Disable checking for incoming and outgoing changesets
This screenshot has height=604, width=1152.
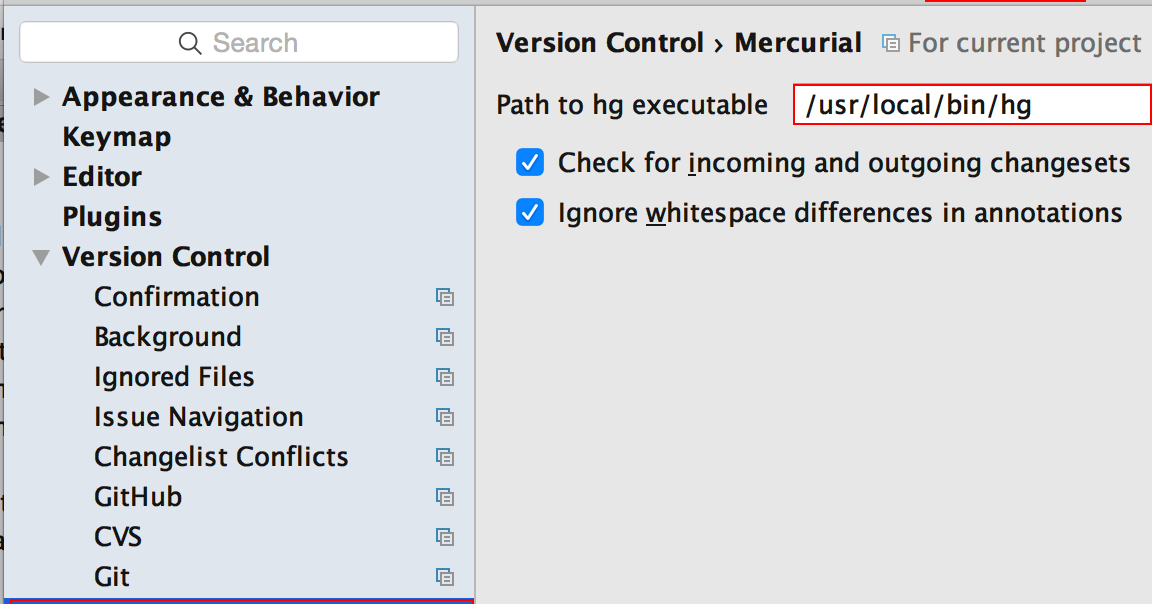(x=529, y=162)
